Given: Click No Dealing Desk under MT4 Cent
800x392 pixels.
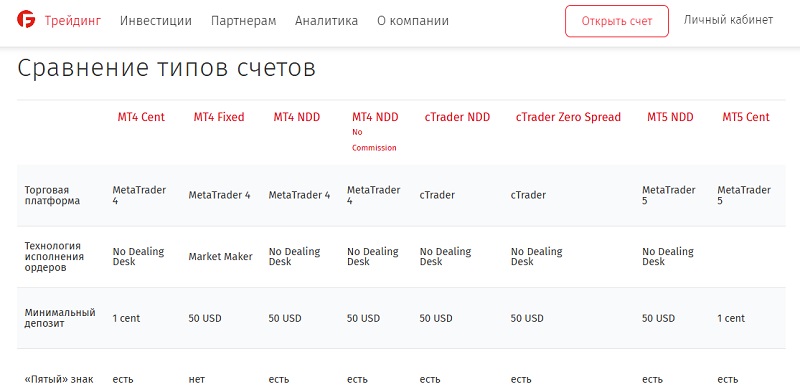Looking at the screenshot, I should point(138,257).
